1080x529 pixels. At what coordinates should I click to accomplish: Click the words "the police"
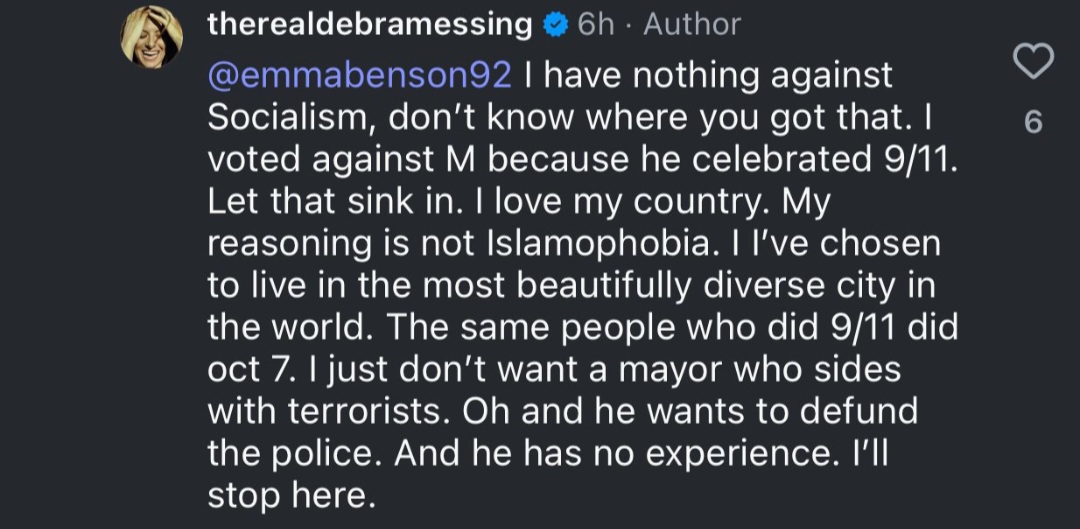(x=295, y=454)
